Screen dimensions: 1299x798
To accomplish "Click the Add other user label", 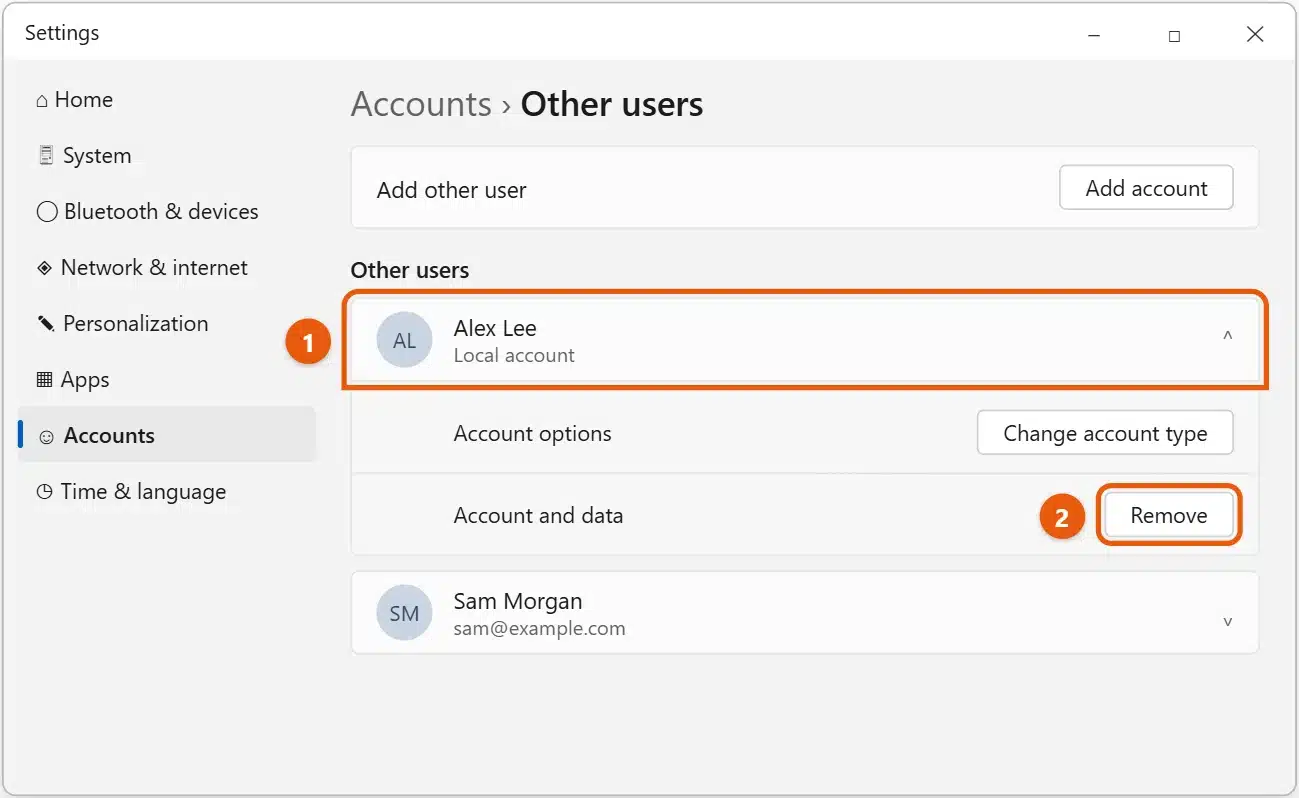I will pyautogui.click(x=452, y=190).
